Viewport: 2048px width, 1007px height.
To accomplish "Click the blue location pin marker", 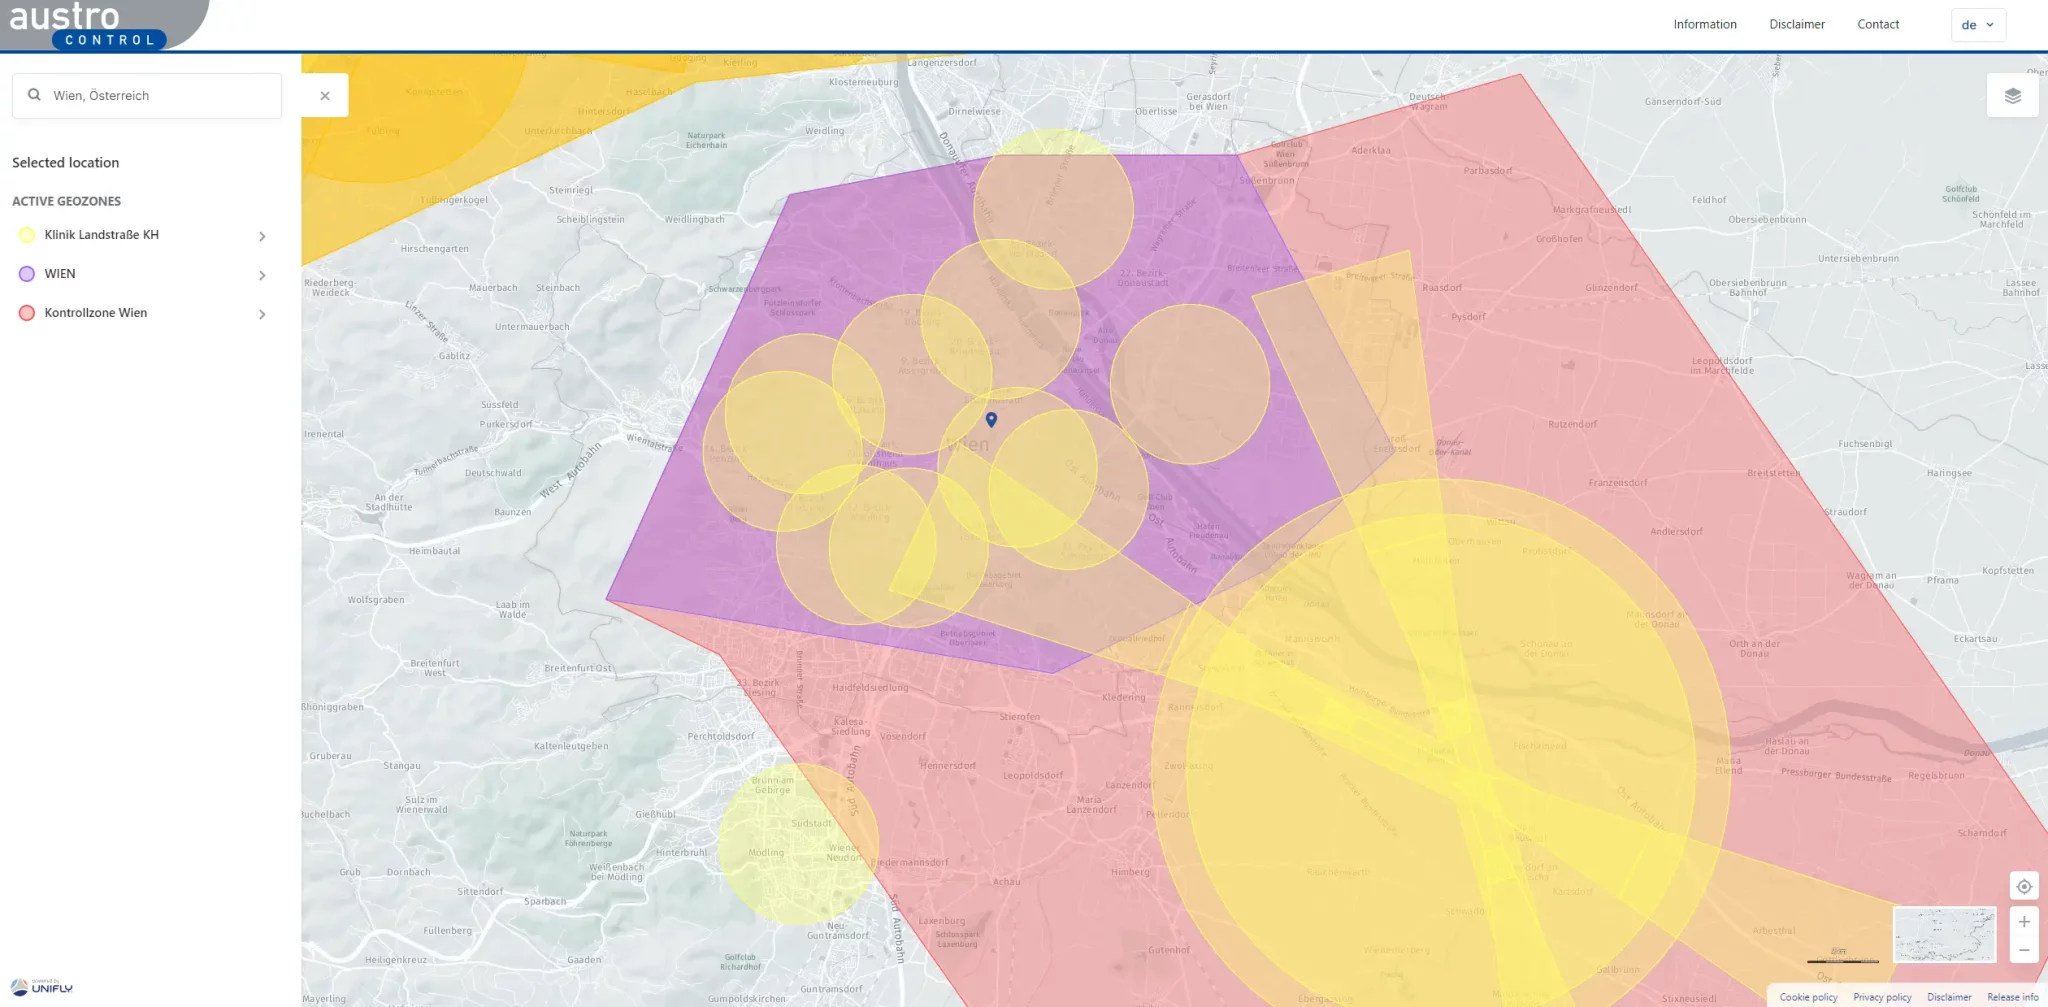I will click(x=991, y=420).
